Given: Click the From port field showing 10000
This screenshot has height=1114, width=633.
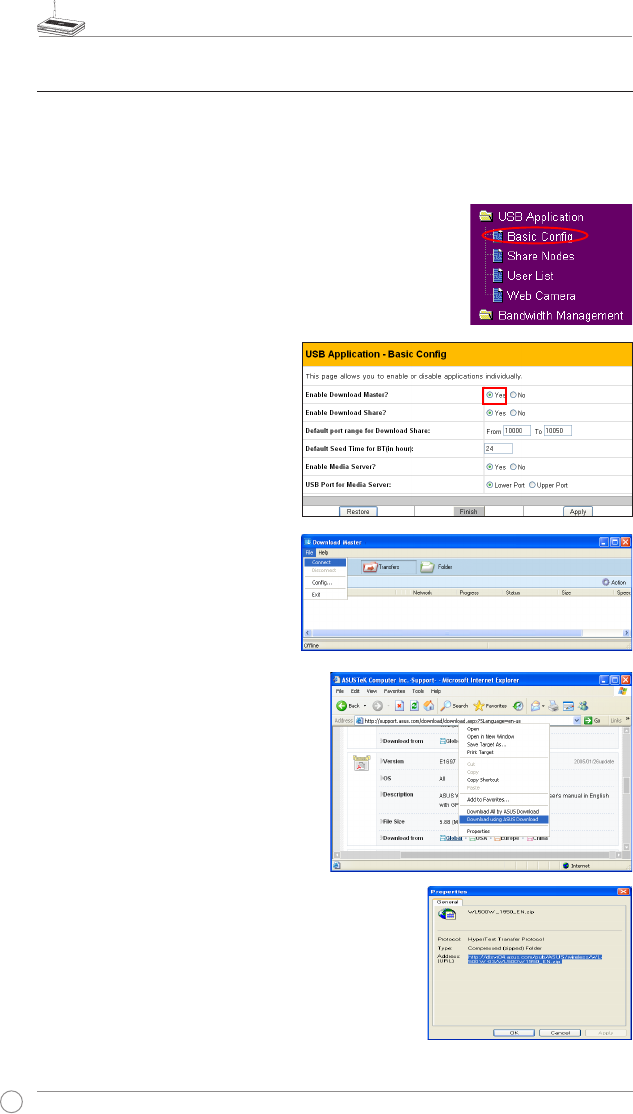Looking at the screenshot, I should [x=517, y=431].
